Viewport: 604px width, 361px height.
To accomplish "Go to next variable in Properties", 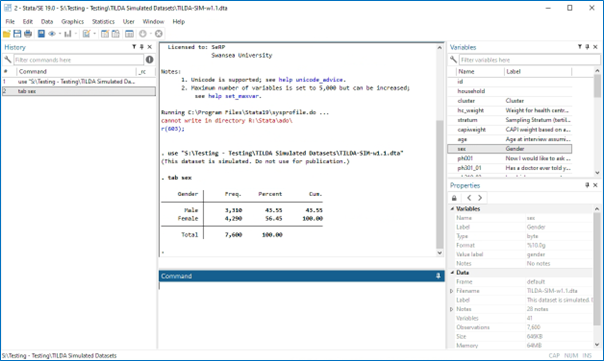I will [480, 198].
